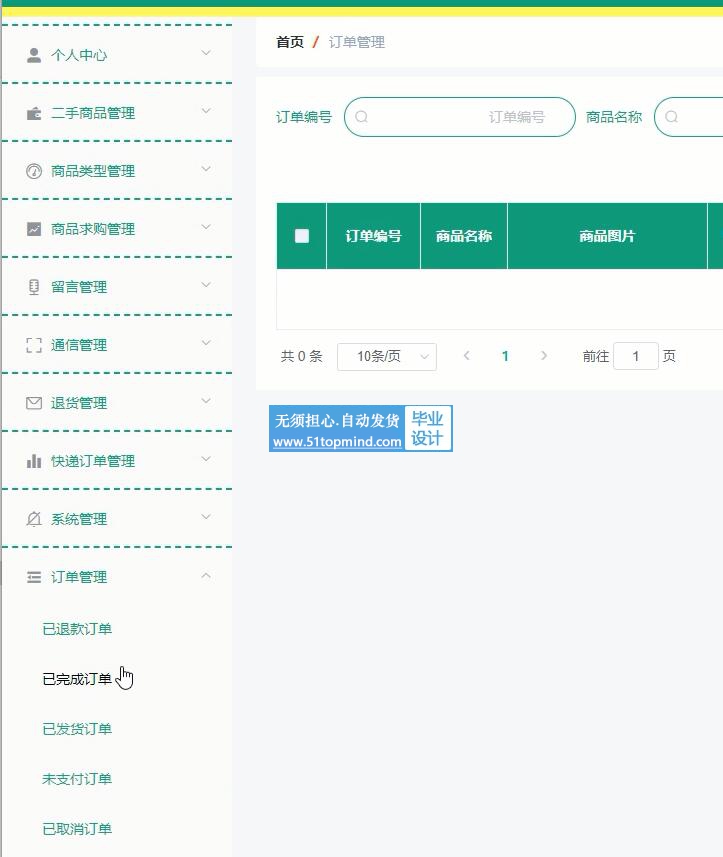Expand the 系统管理 chevron
Screen dimensions: 723x857
[x=206, y=516]
